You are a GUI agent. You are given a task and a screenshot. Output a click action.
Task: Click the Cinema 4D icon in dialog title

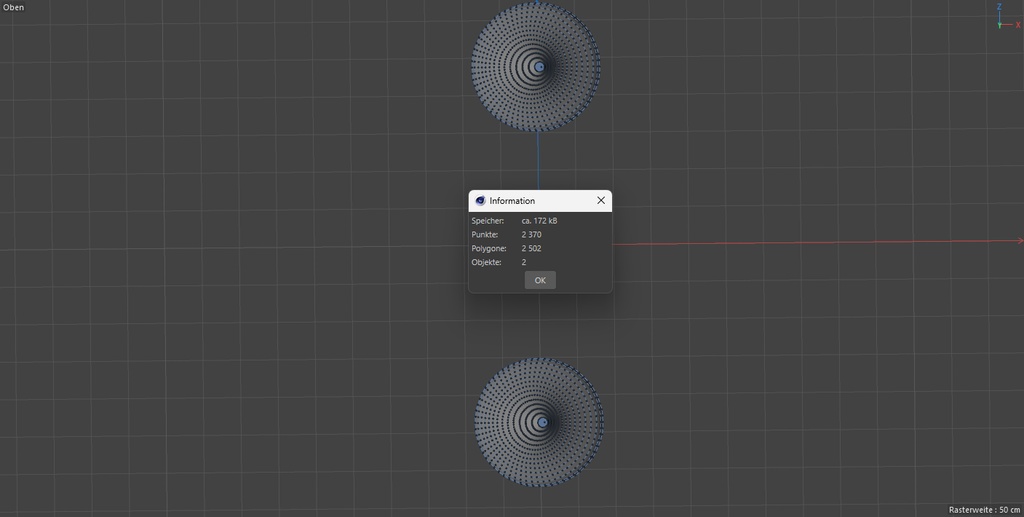pos(480,200)
